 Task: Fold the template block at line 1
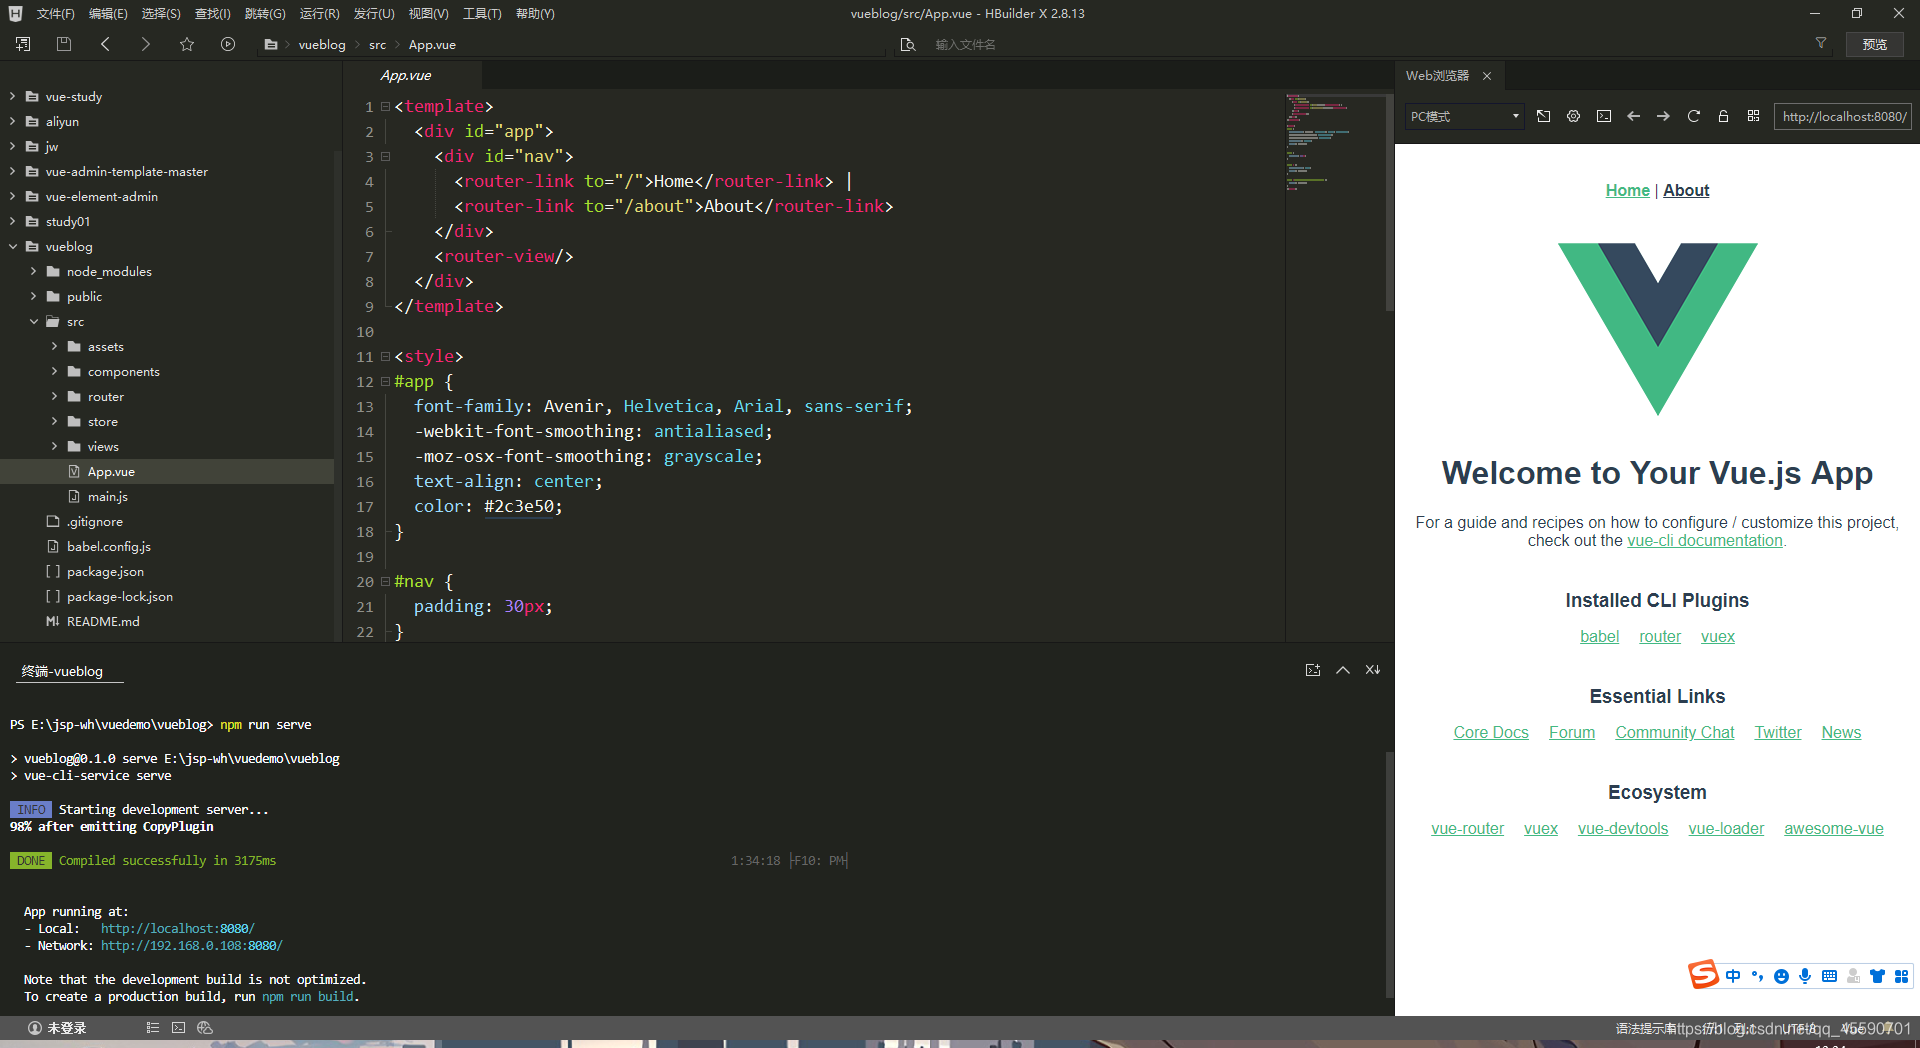(385, 106)
